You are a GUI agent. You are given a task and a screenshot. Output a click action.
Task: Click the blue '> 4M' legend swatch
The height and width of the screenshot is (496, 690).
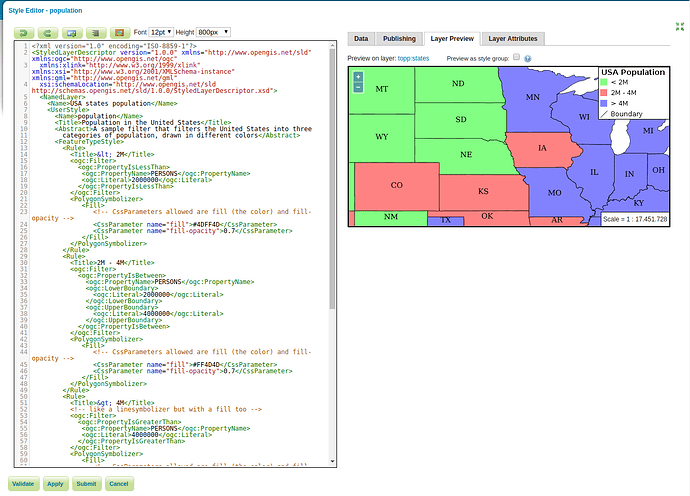(604, 103)
